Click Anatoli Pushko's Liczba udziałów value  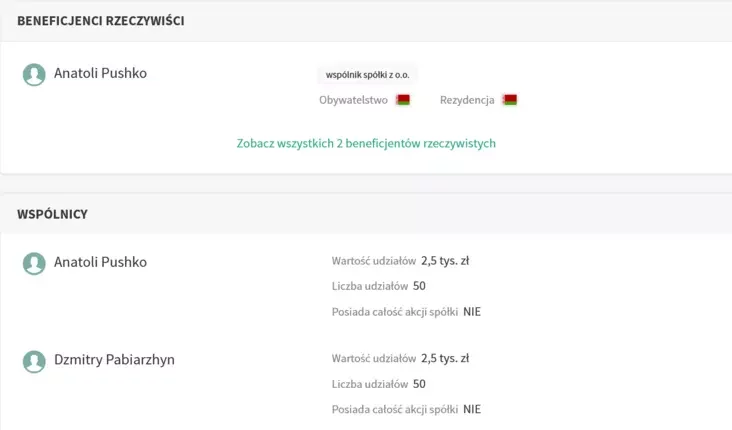click(x=419, y=286)
